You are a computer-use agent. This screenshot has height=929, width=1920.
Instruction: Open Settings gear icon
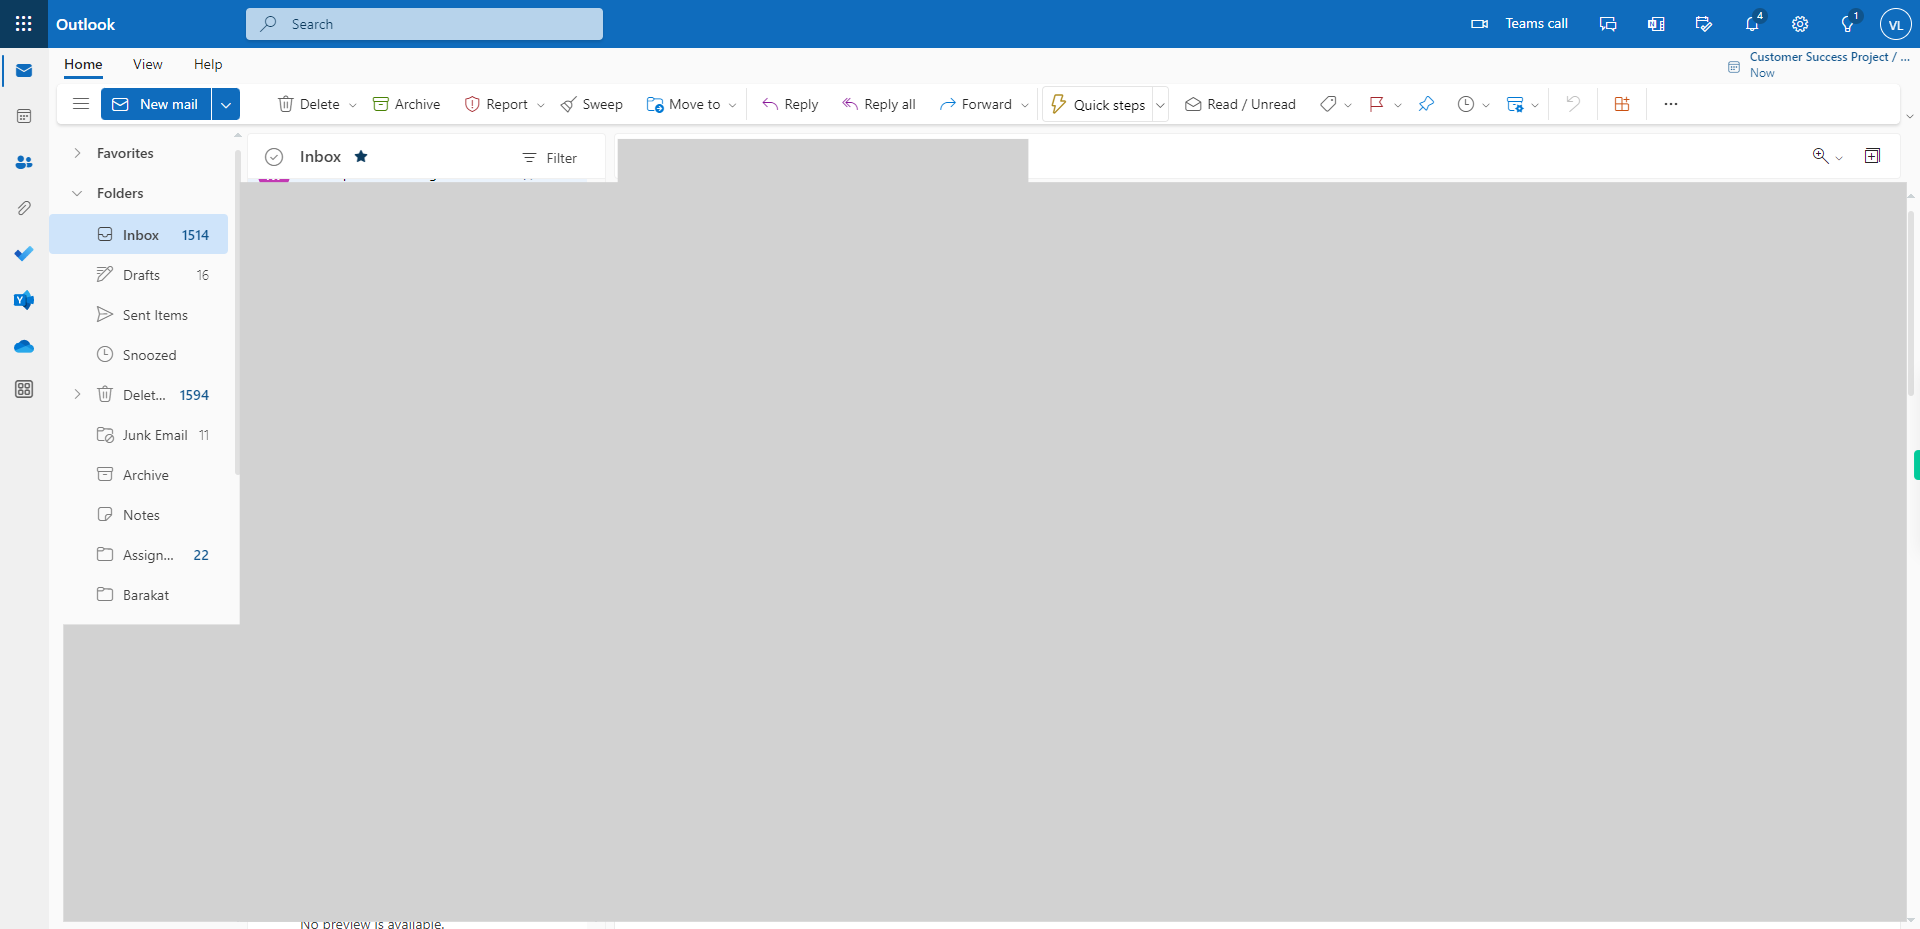pyautogui.click(x=1800, y=24)
